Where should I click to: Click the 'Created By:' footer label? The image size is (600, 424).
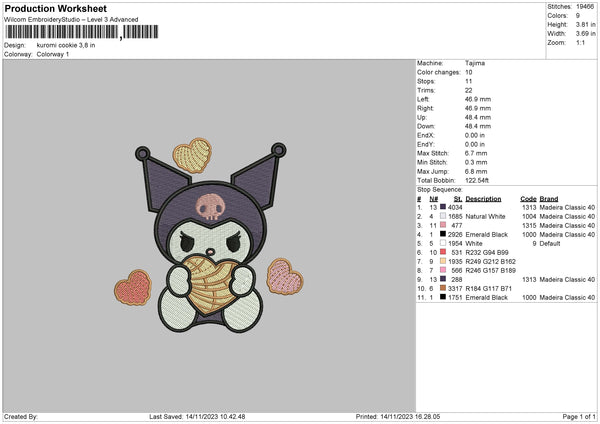coord(21,416)
